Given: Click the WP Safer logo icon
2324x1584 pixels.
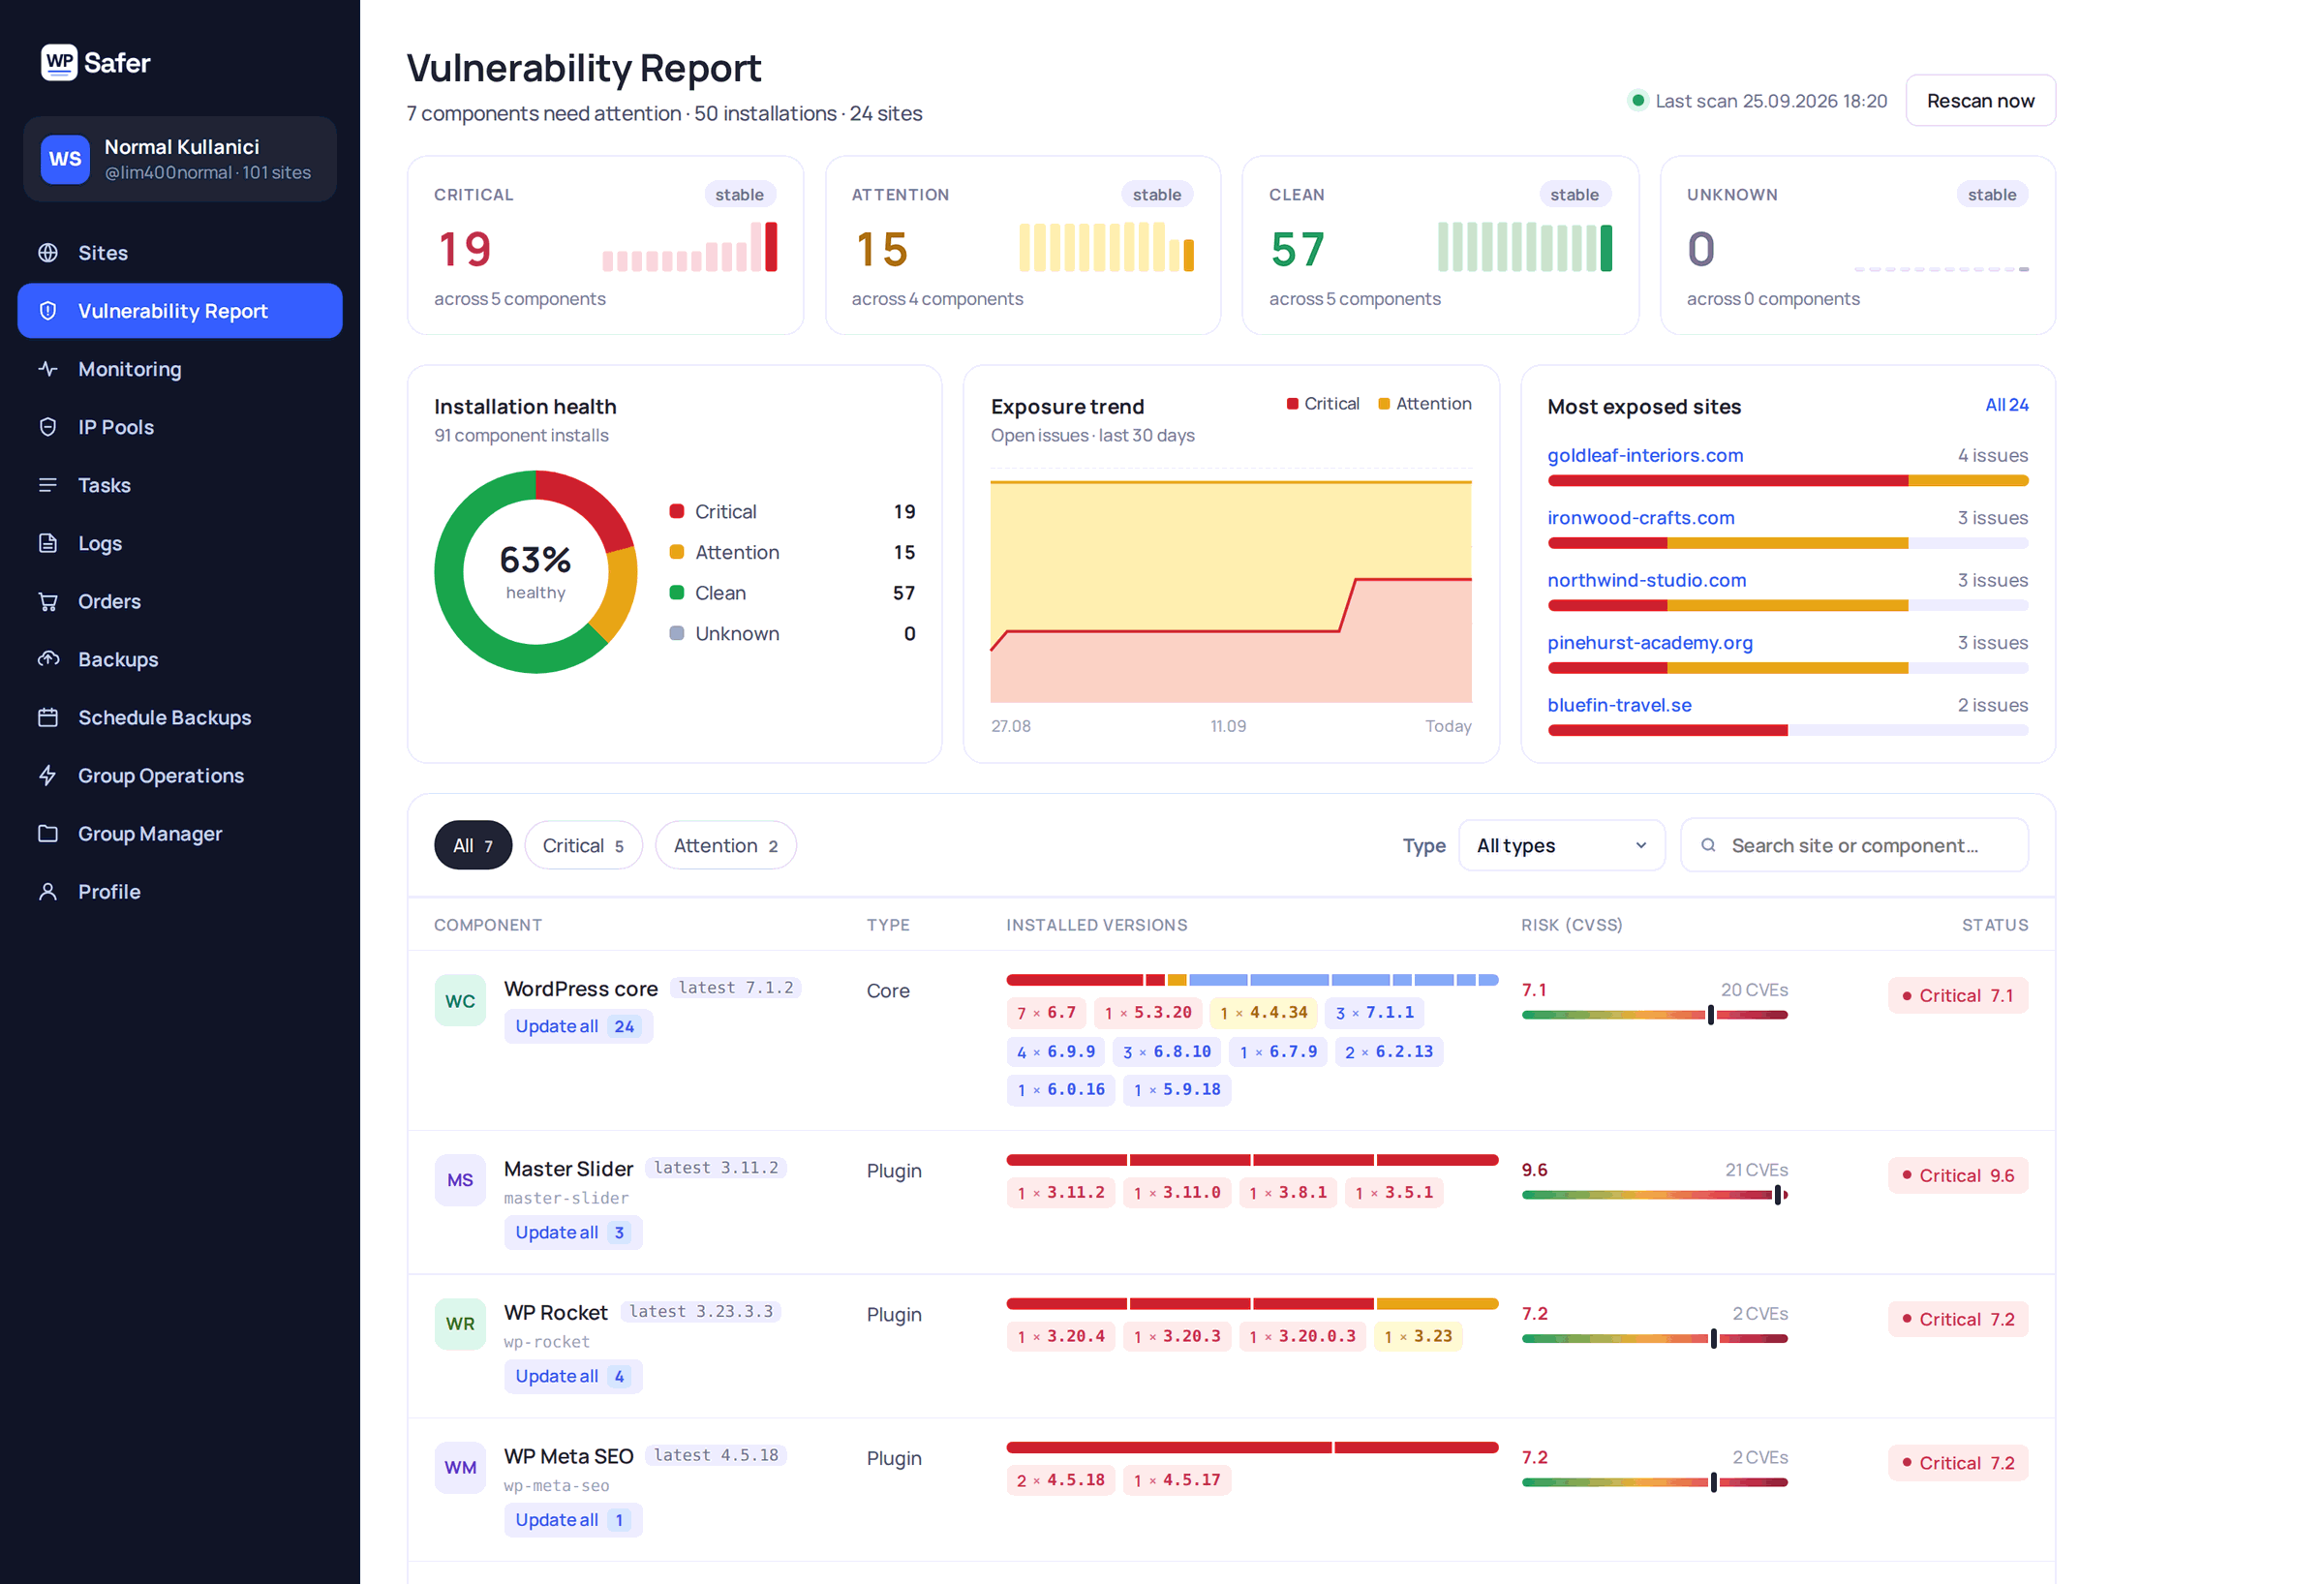Looking at the screenshot, I should coord(59,62).
